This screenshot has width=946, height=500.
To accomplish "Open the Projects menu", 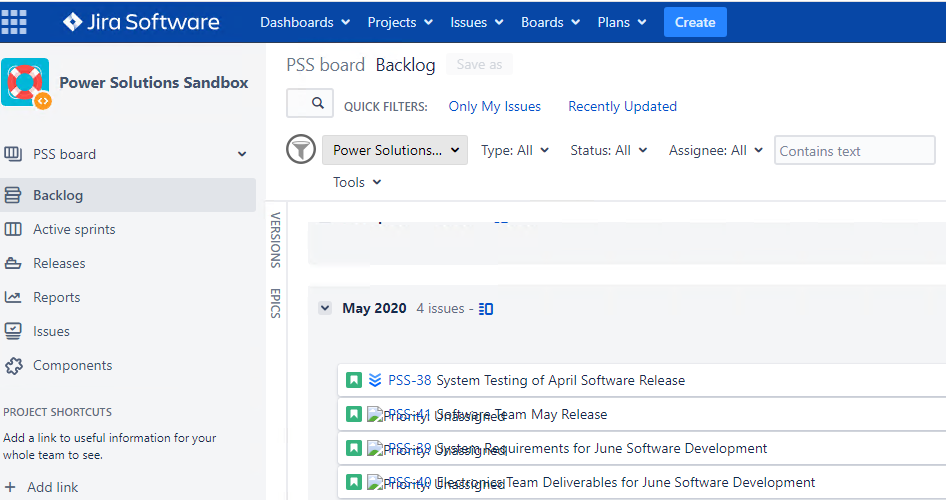I will pos(400,22).
